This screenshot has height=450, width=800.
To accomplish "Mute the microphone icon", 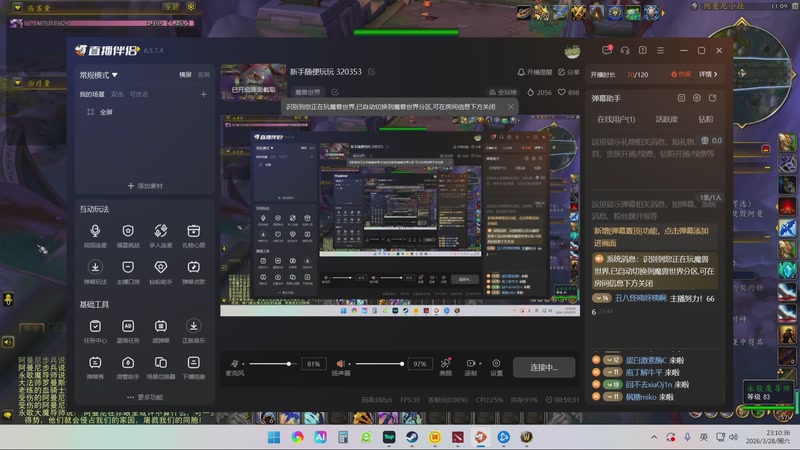I will pyautogui.click(x=234, y=363).
